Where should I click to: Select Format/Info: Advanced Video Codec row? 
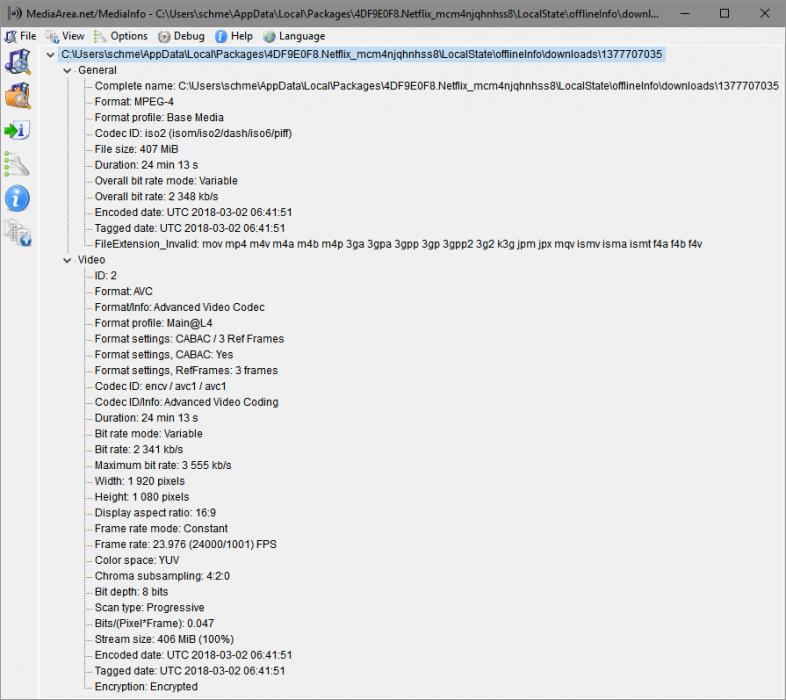point(179,307)
